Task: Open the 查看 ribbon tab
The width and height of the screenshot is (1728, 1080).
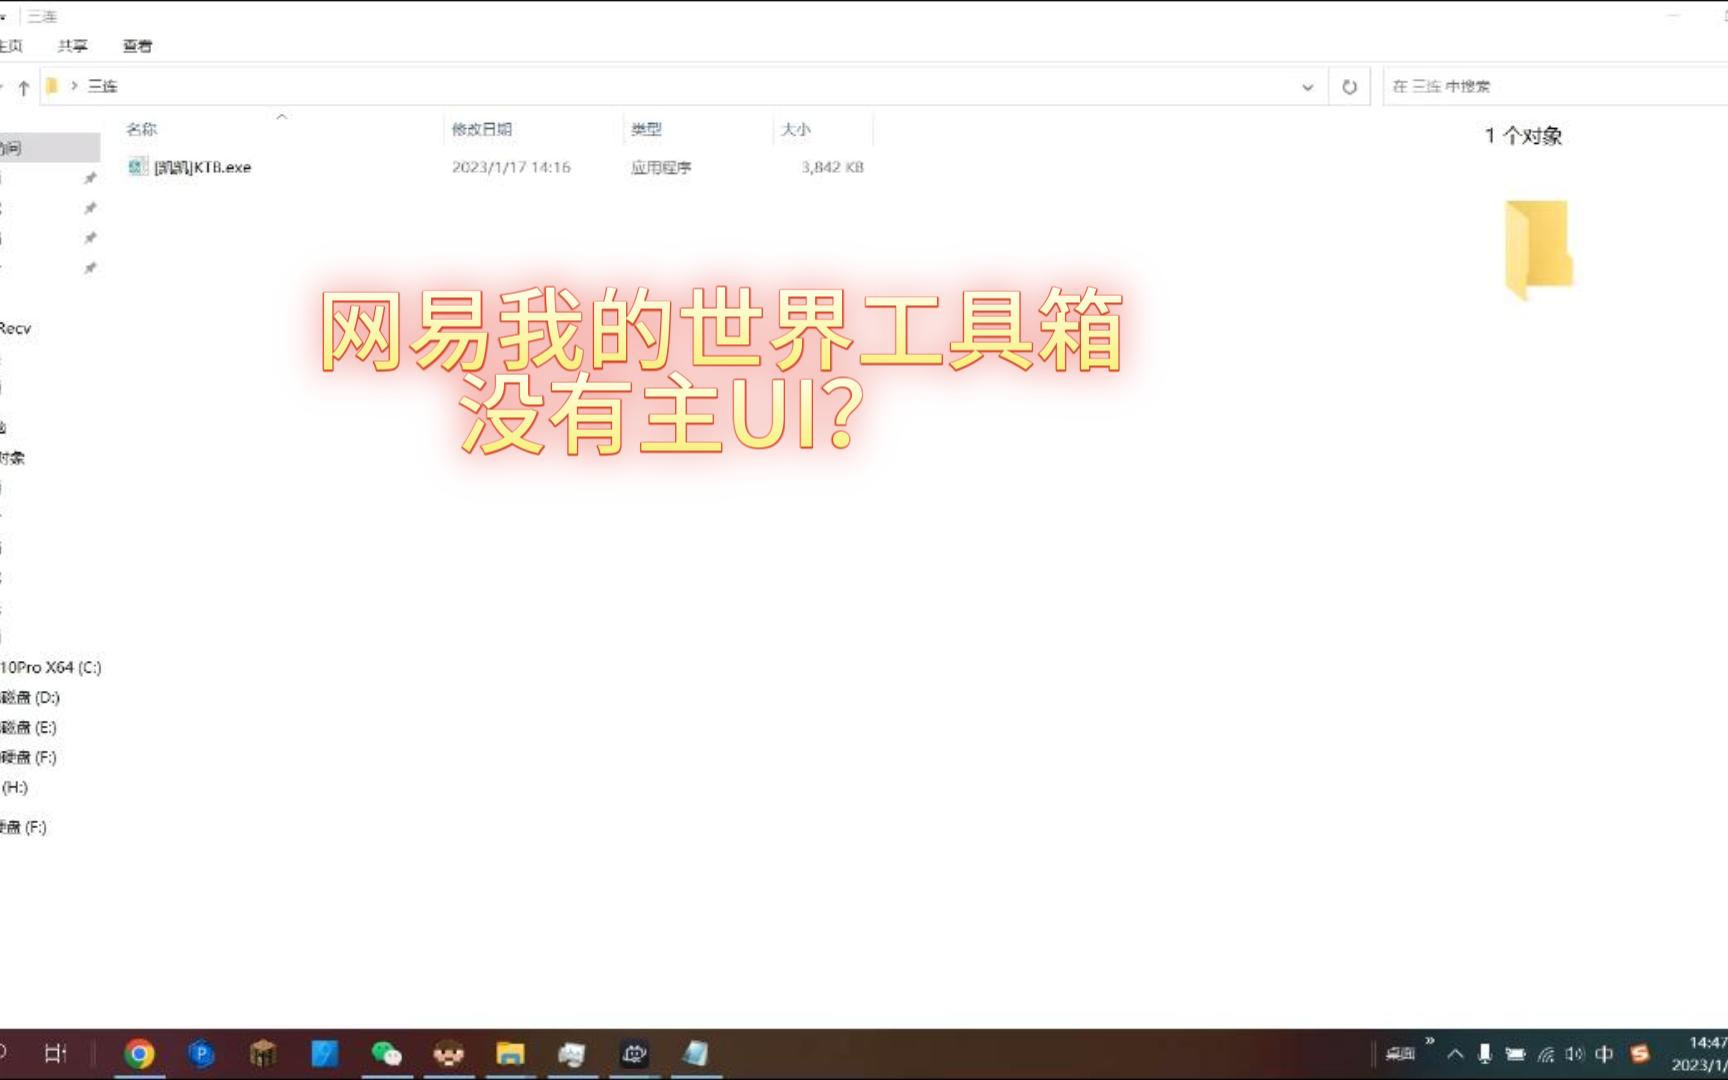Action: pos(137,46)
